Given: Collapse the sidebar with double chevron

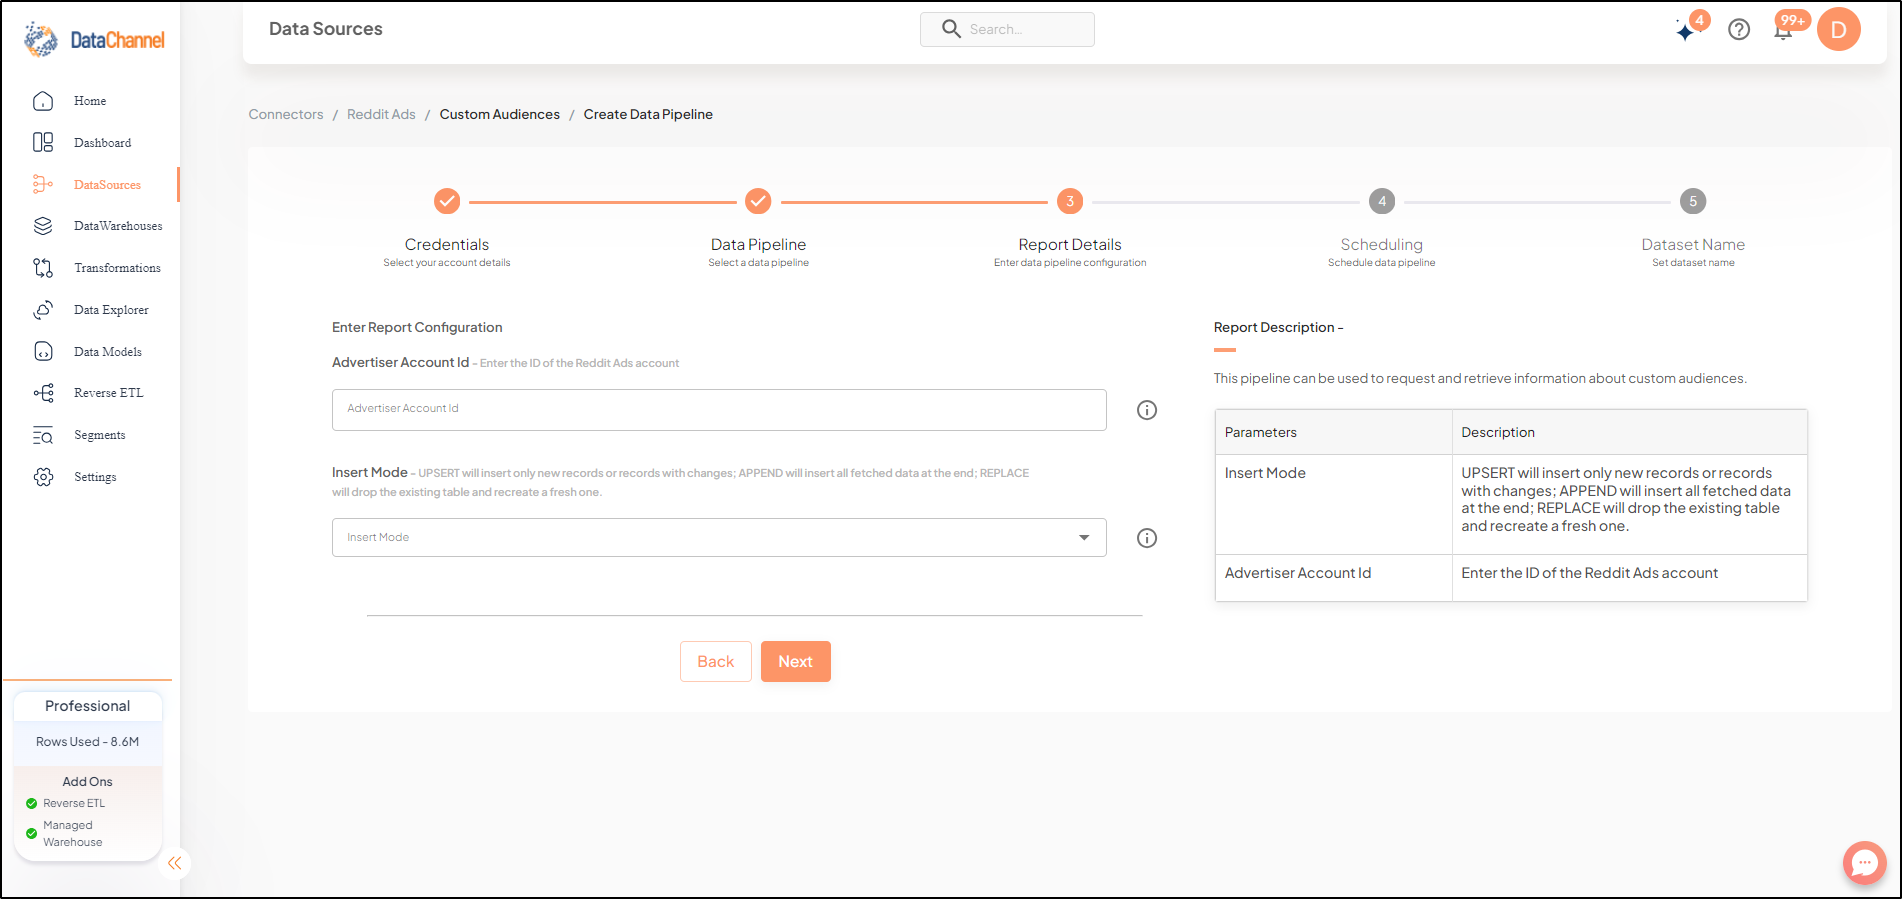Looking at the screenshot, I should (x=175, y=863).
